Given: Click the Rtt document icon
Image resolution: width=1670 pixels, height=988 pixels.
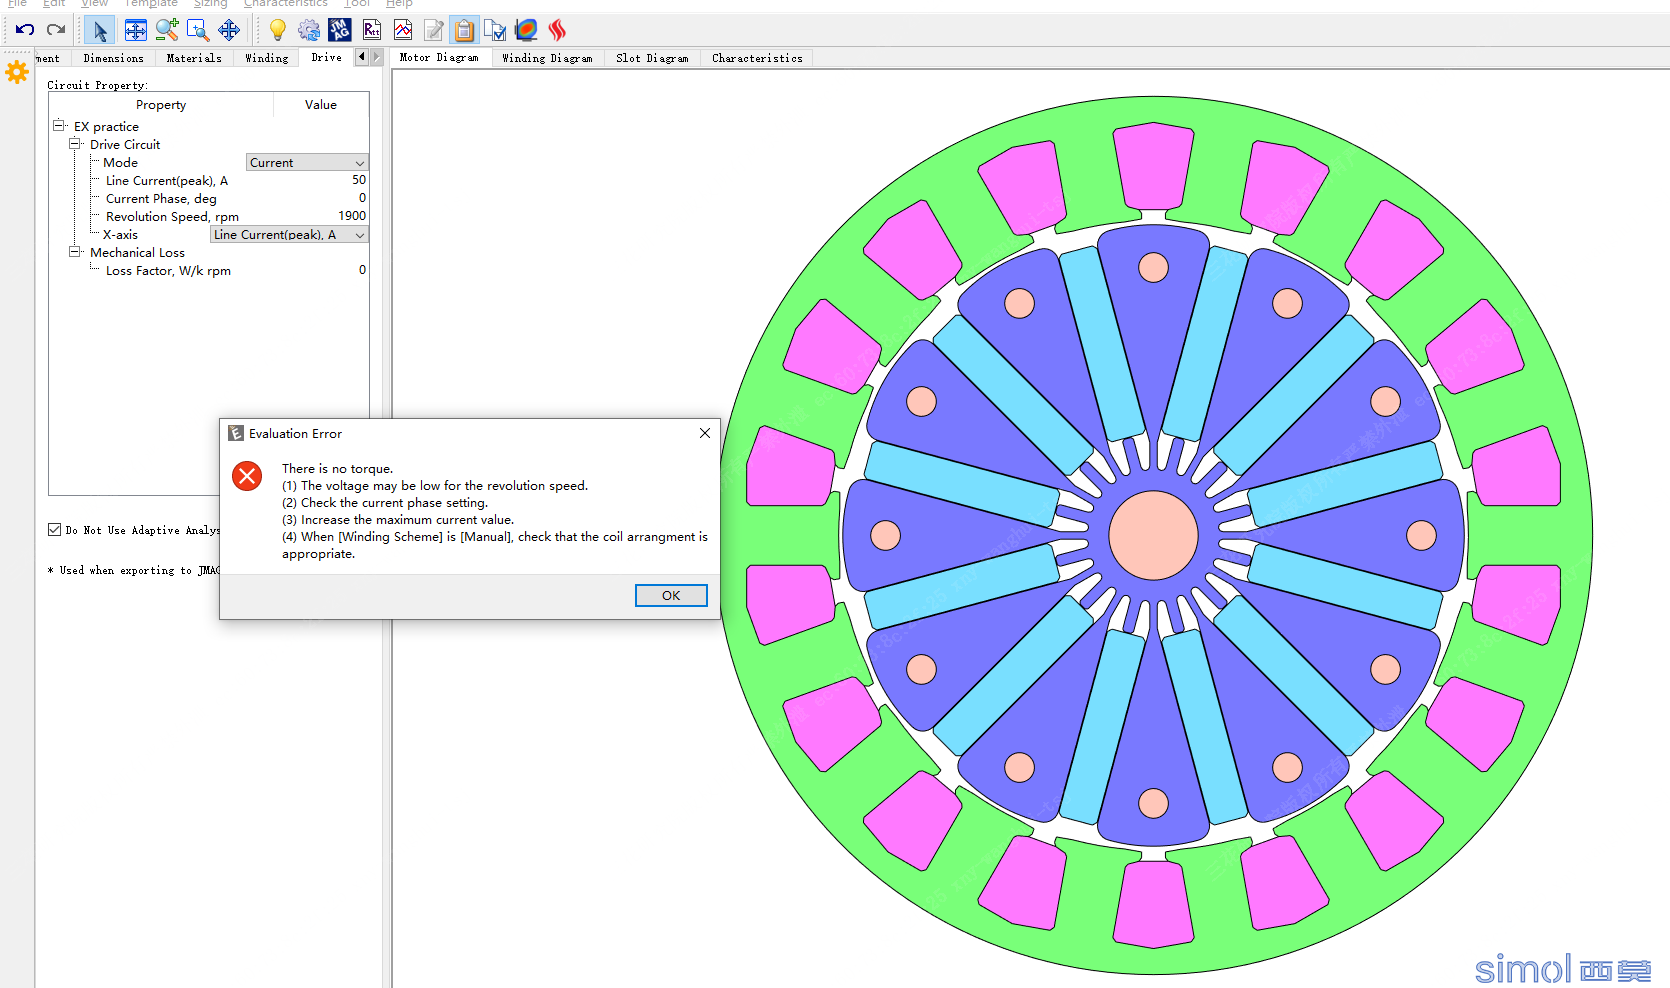Looking at the screenshot, I should [372, 30].
